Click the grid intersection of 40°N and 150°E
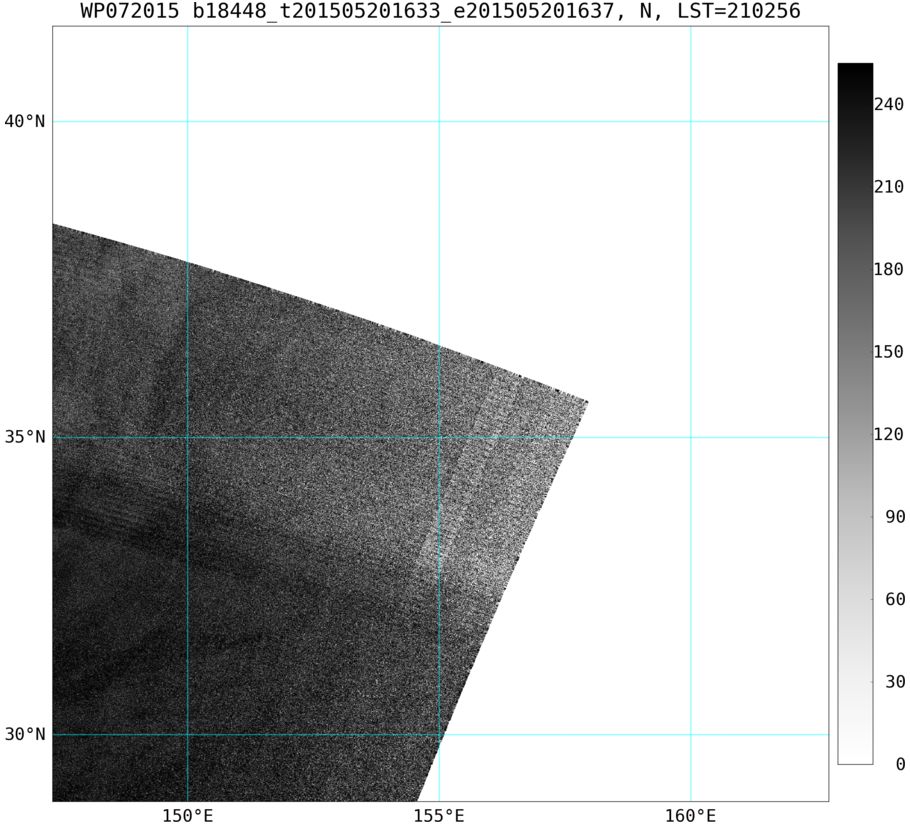 click(x=187, y=122)
